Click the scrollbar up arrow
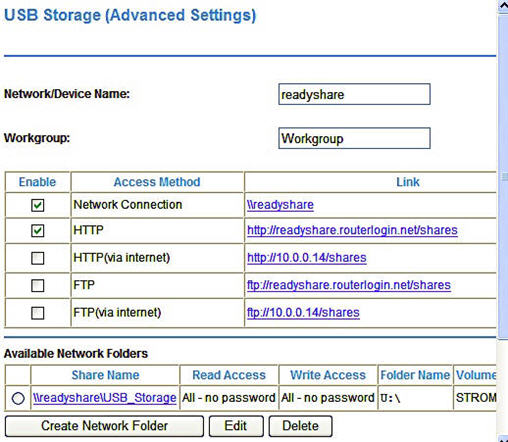 (x=503, y=6)
